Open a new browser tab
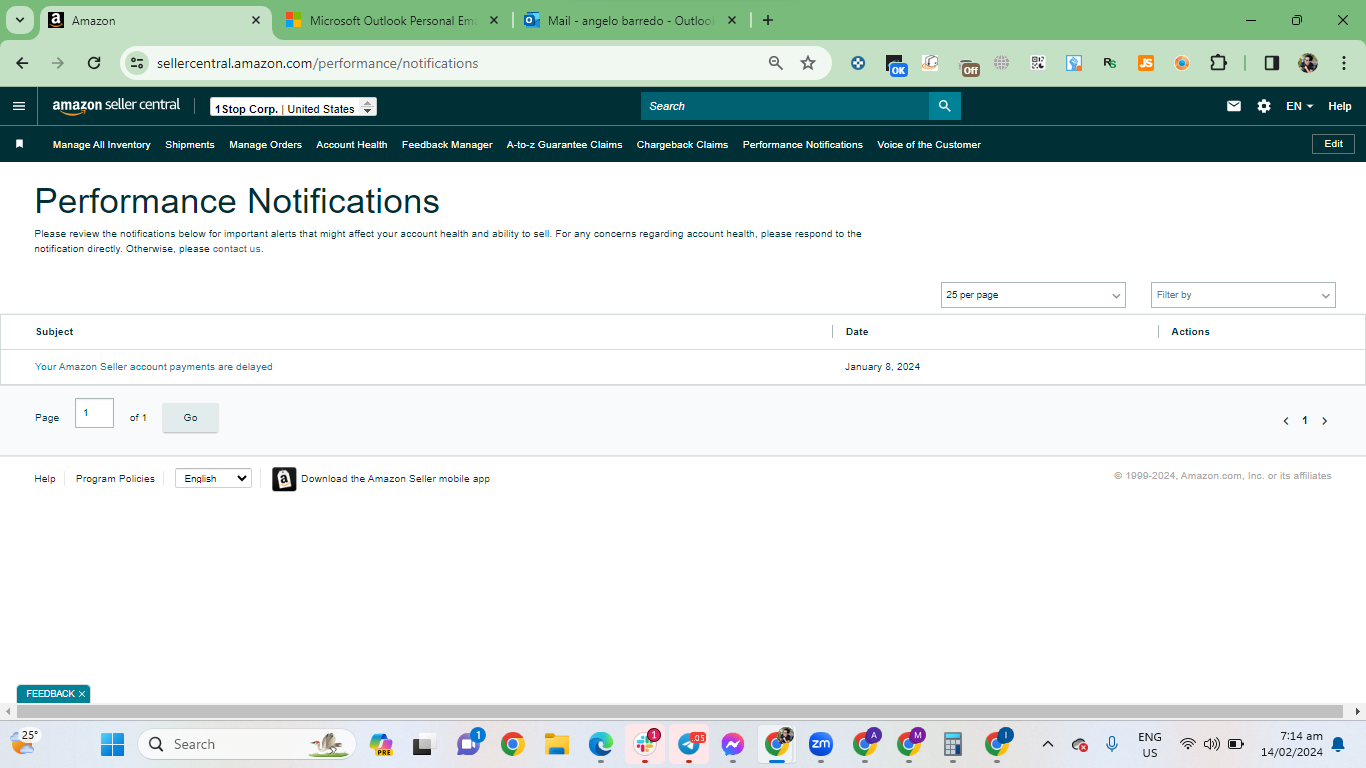The image size is (1366, 768). pyautogui.click(x=768, y=20)
